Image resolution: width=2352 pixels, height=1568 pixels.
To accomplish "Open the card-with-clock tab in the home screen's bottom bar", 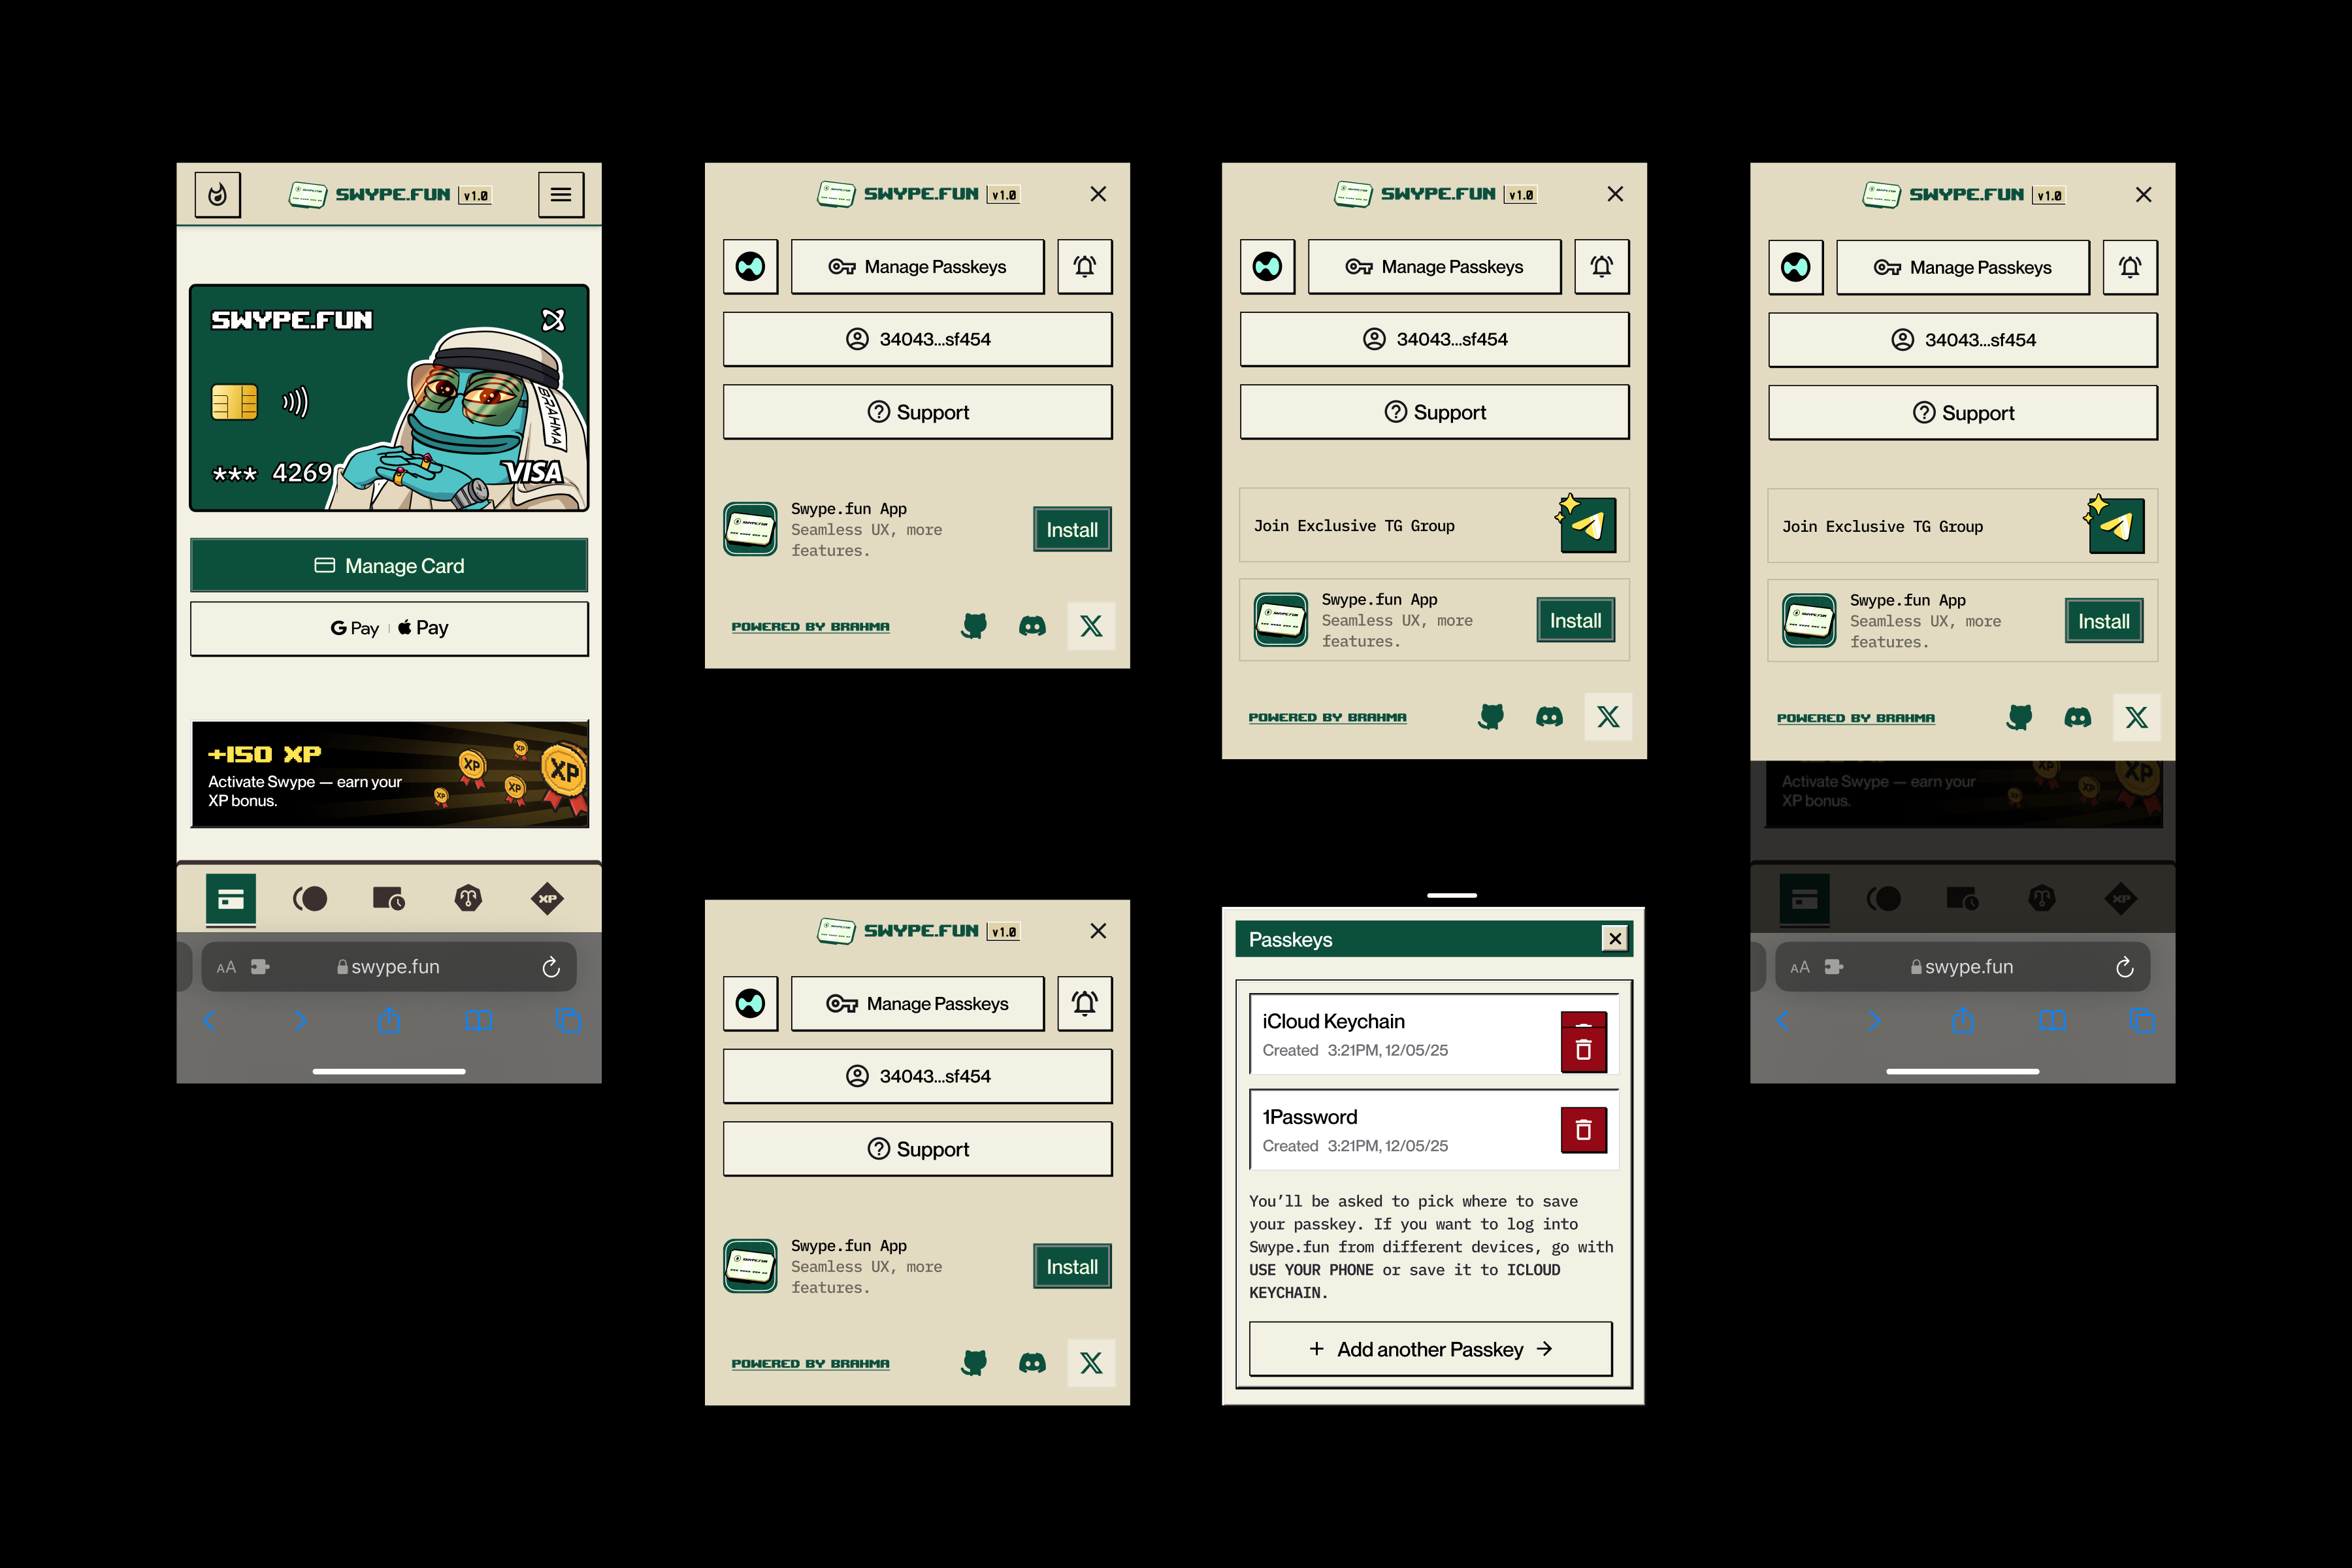I will tap(389, 899).
